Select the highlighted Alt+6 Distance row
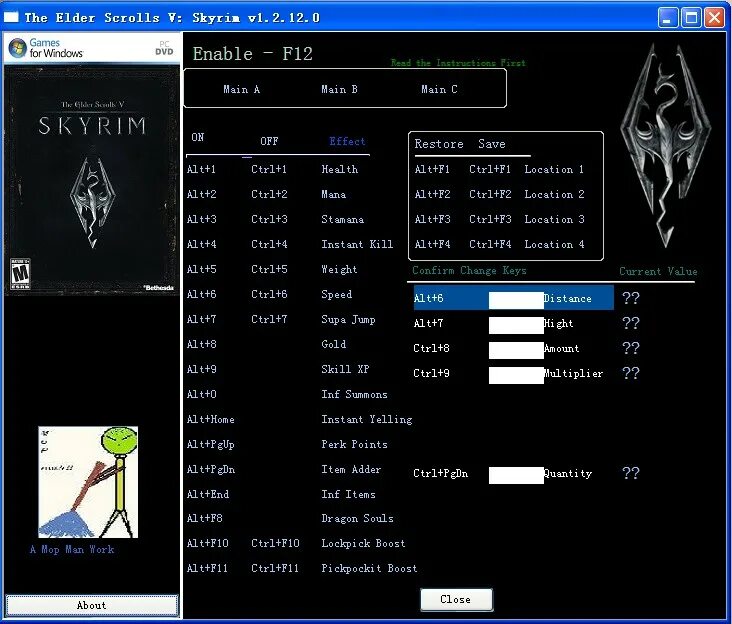Viewport: 732px width, 624px height. pyautogui.click(x=514, y=298)
